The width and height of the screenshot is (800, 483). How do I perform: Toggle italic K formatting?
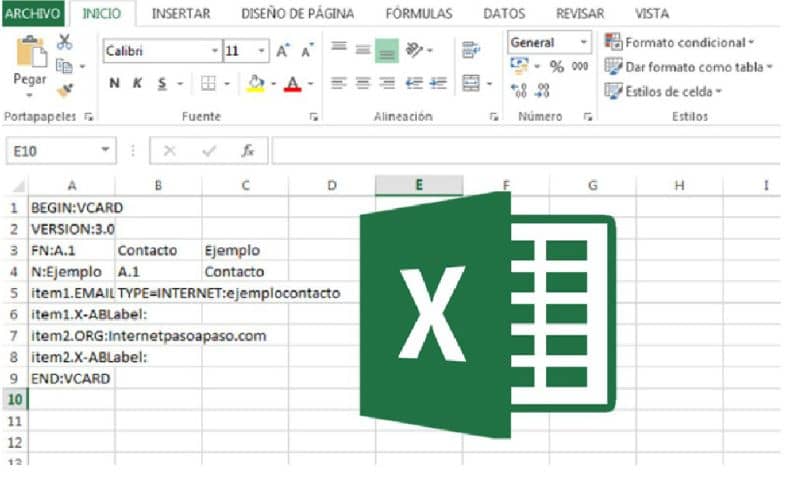pos(137,83)
